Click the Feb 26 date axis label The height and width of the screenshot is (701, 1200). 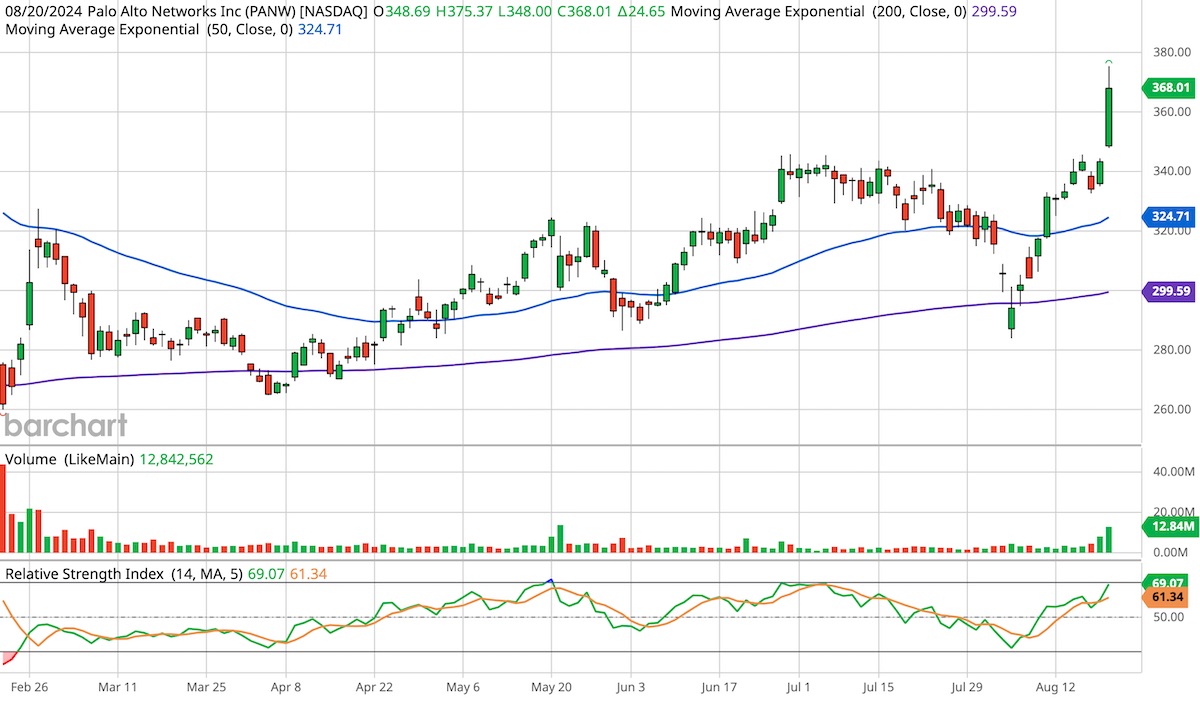point(34,688)
